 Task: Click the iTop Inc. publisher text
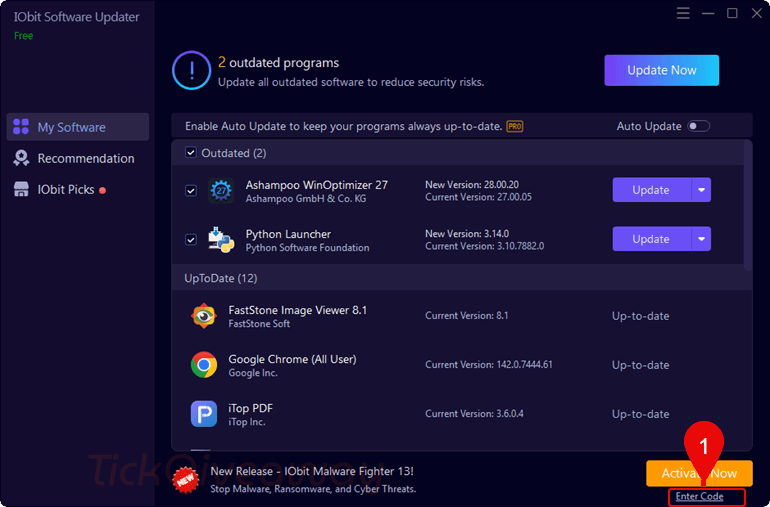click(247, 422)
